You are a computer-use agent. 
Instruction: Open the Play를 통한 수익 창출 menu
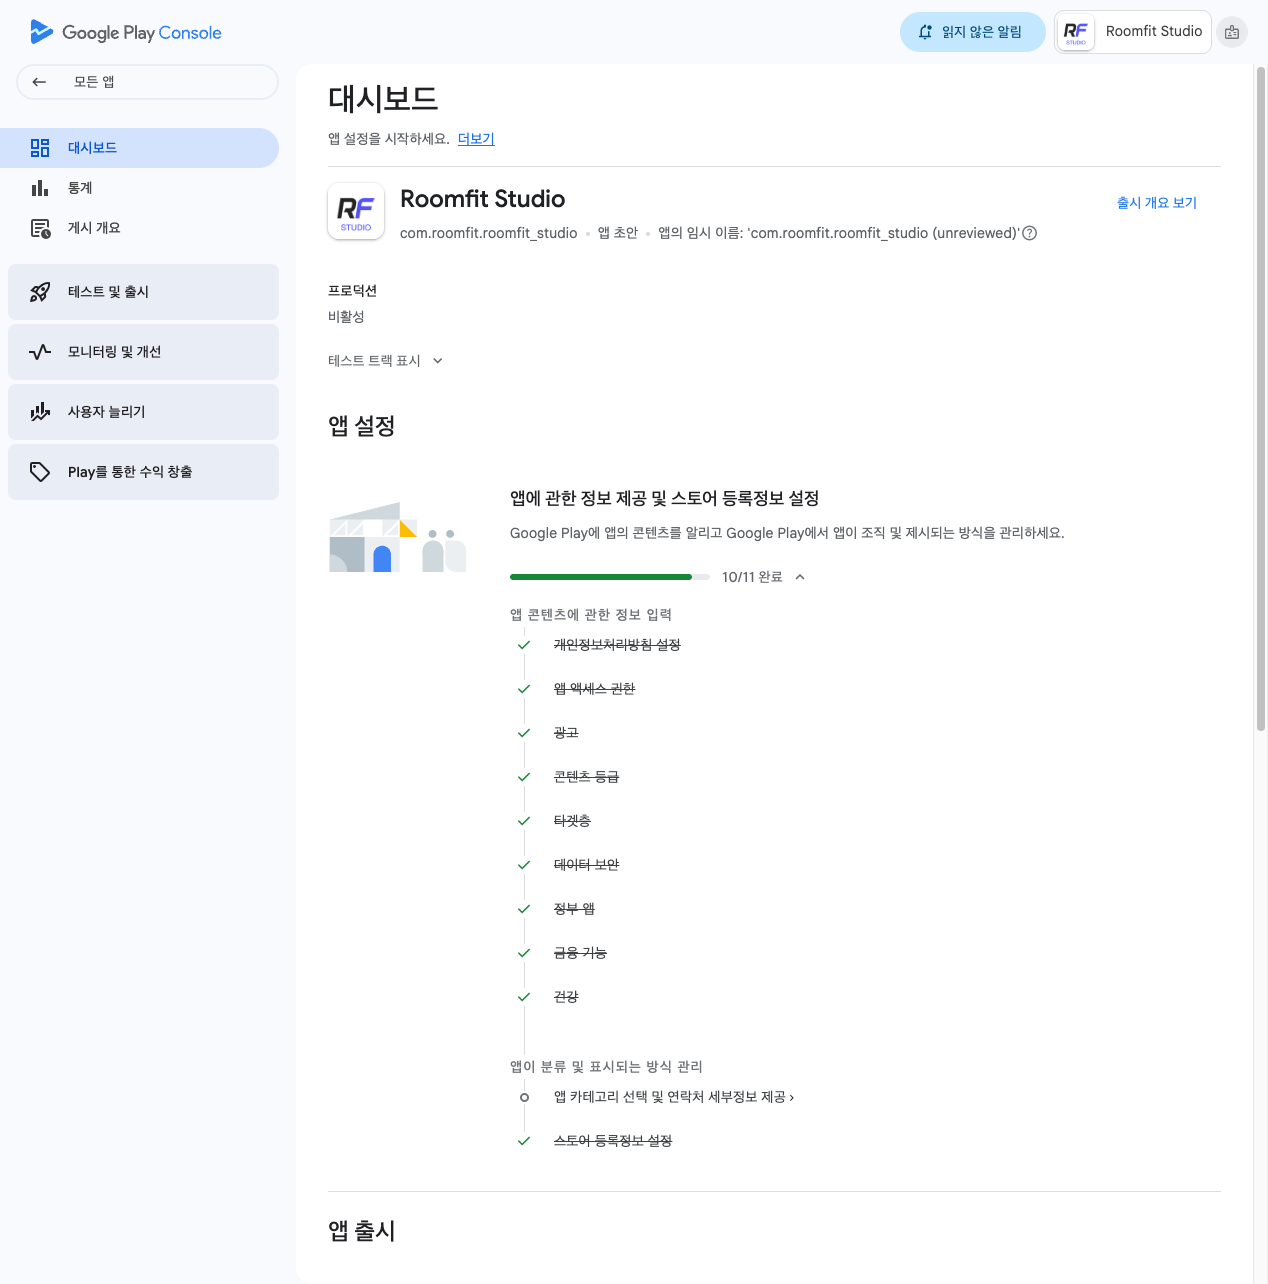pyautogui.click(x=143, y=472)
